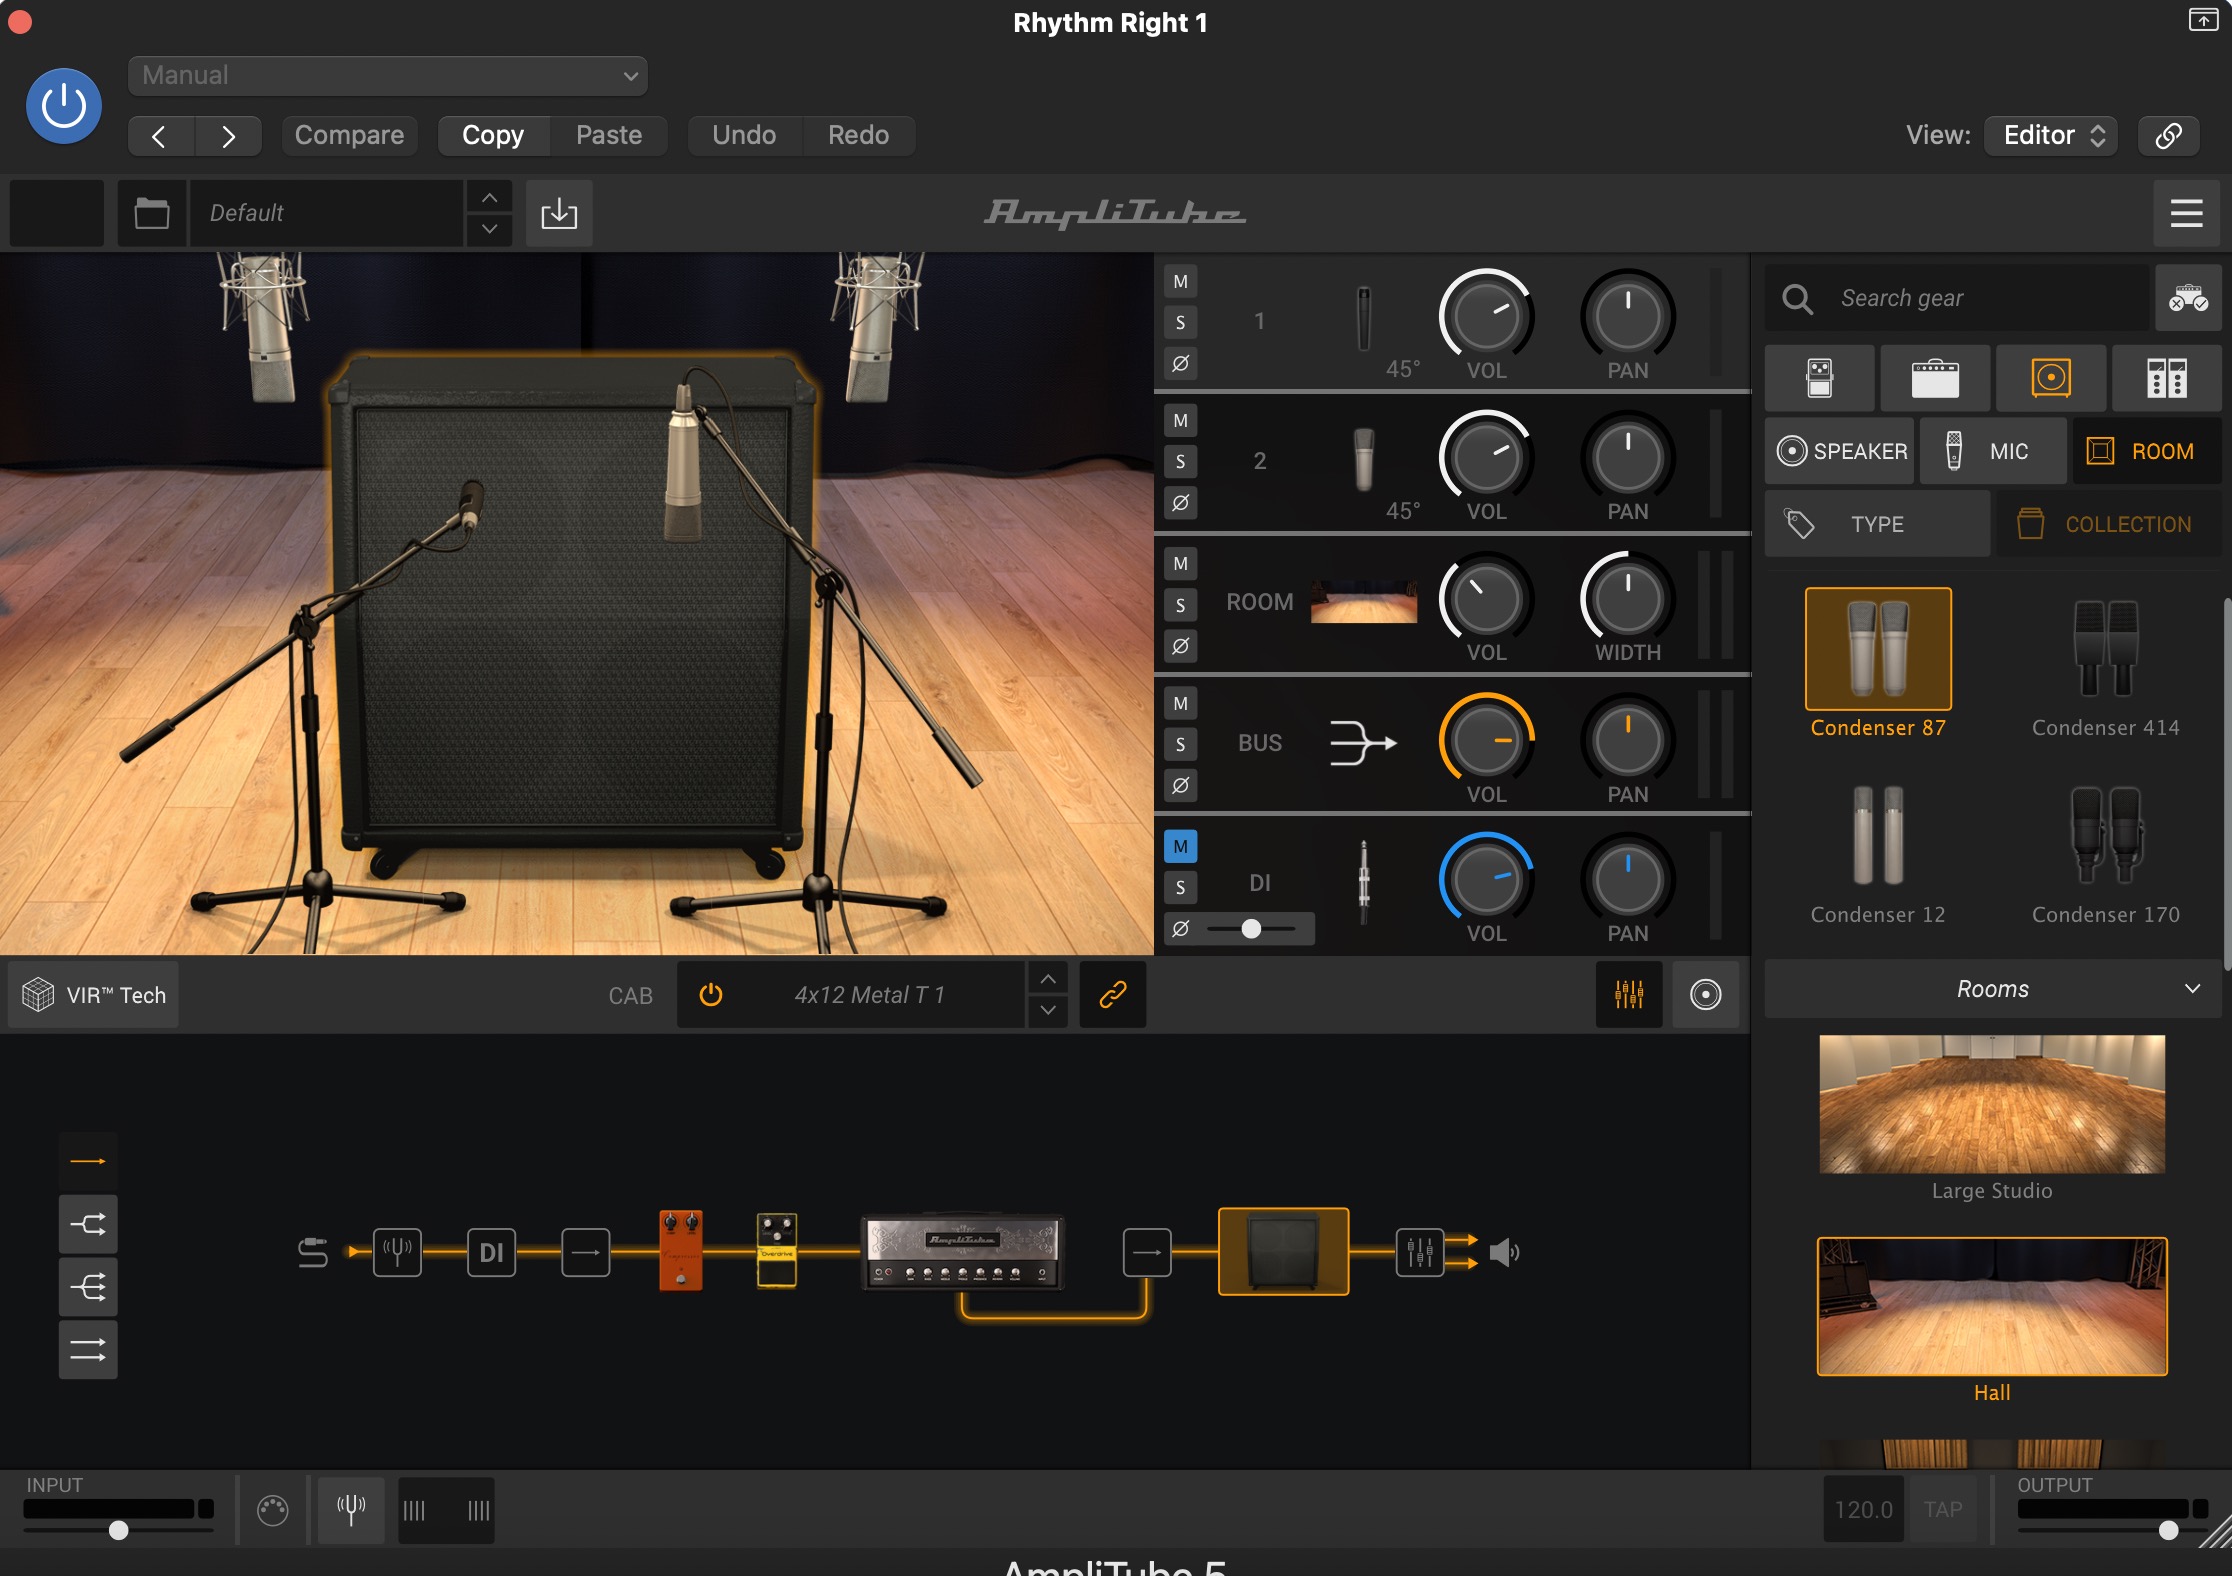The height and width of the screenshot is (1576, 2232).
Task: Click the Copy button
Action: [x=493, y=135]
